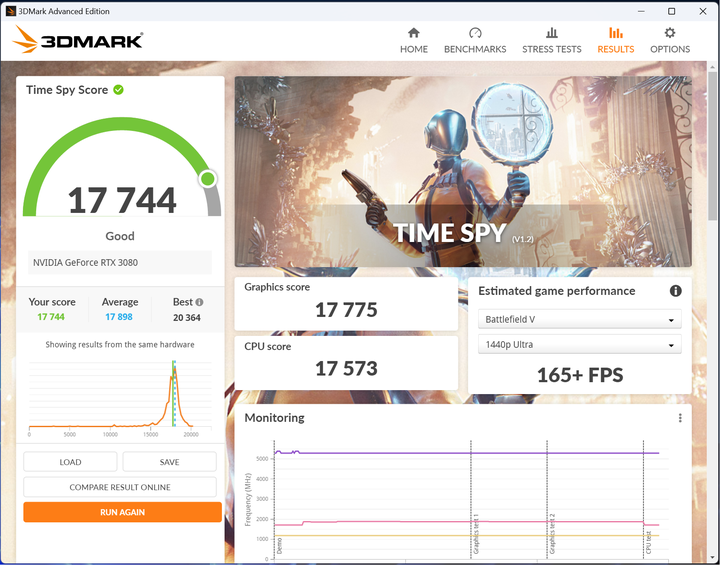Click the STRESS TESTS tab label
This screenshot has height=566, width=720.
551,49
